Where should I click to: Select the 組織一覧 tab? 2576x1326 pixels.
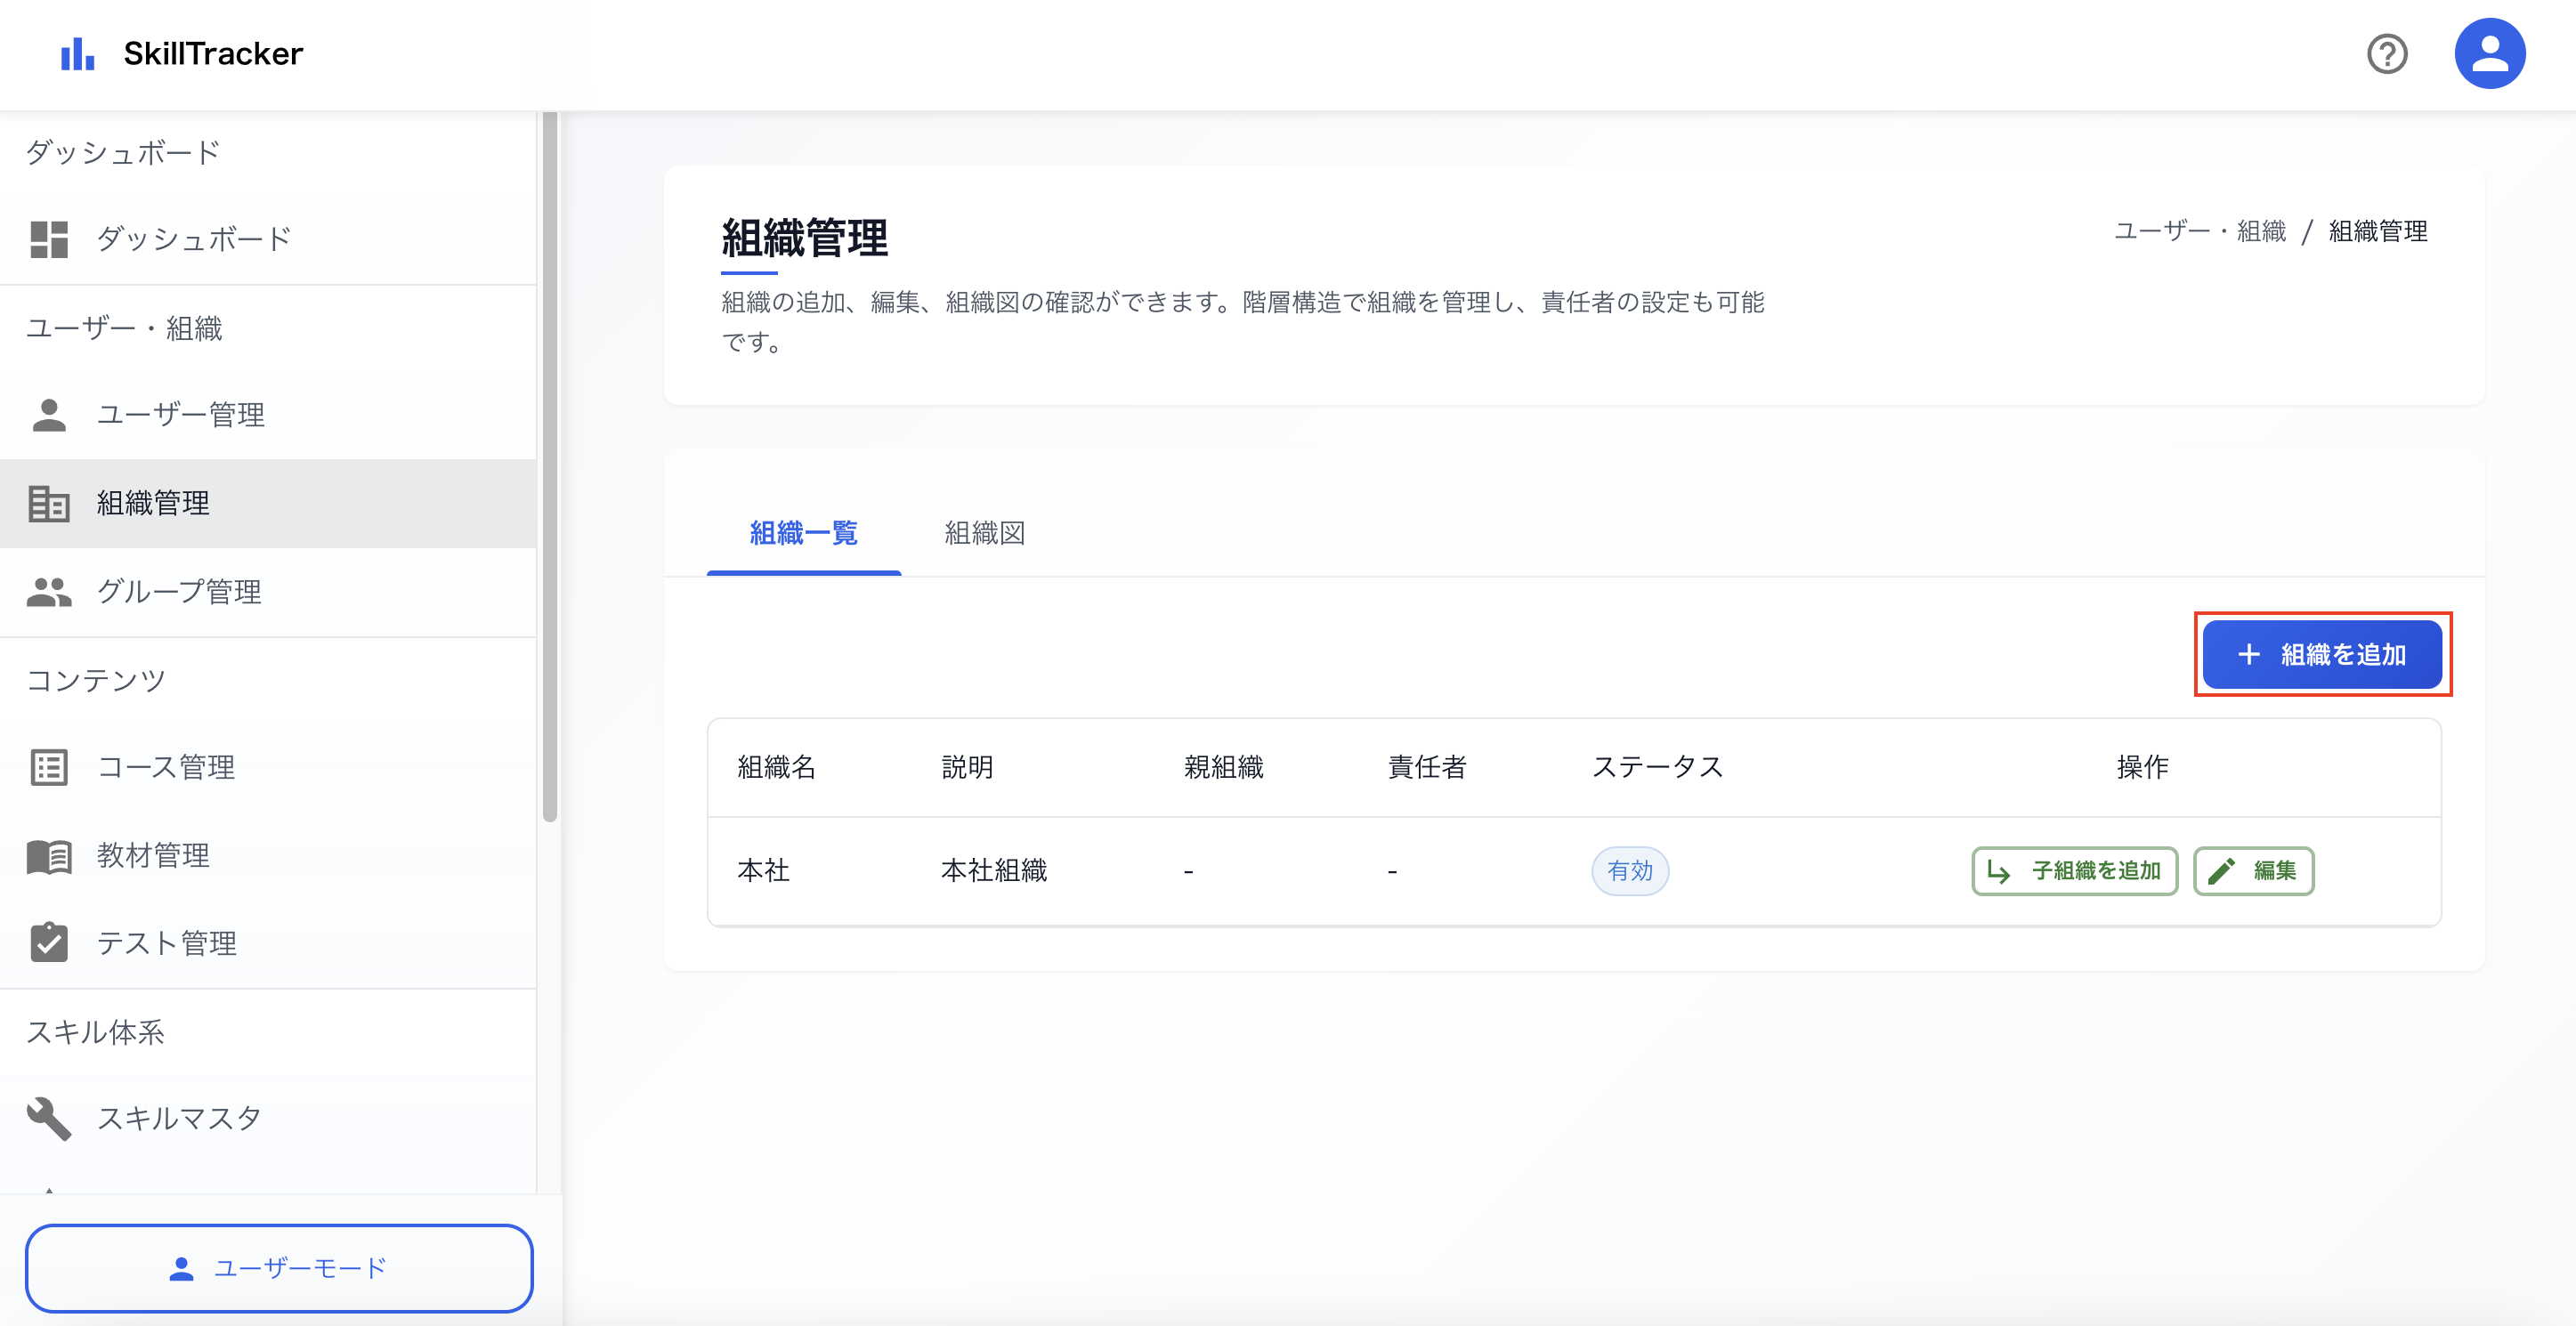pyautogui.click(x=803, y=533)
